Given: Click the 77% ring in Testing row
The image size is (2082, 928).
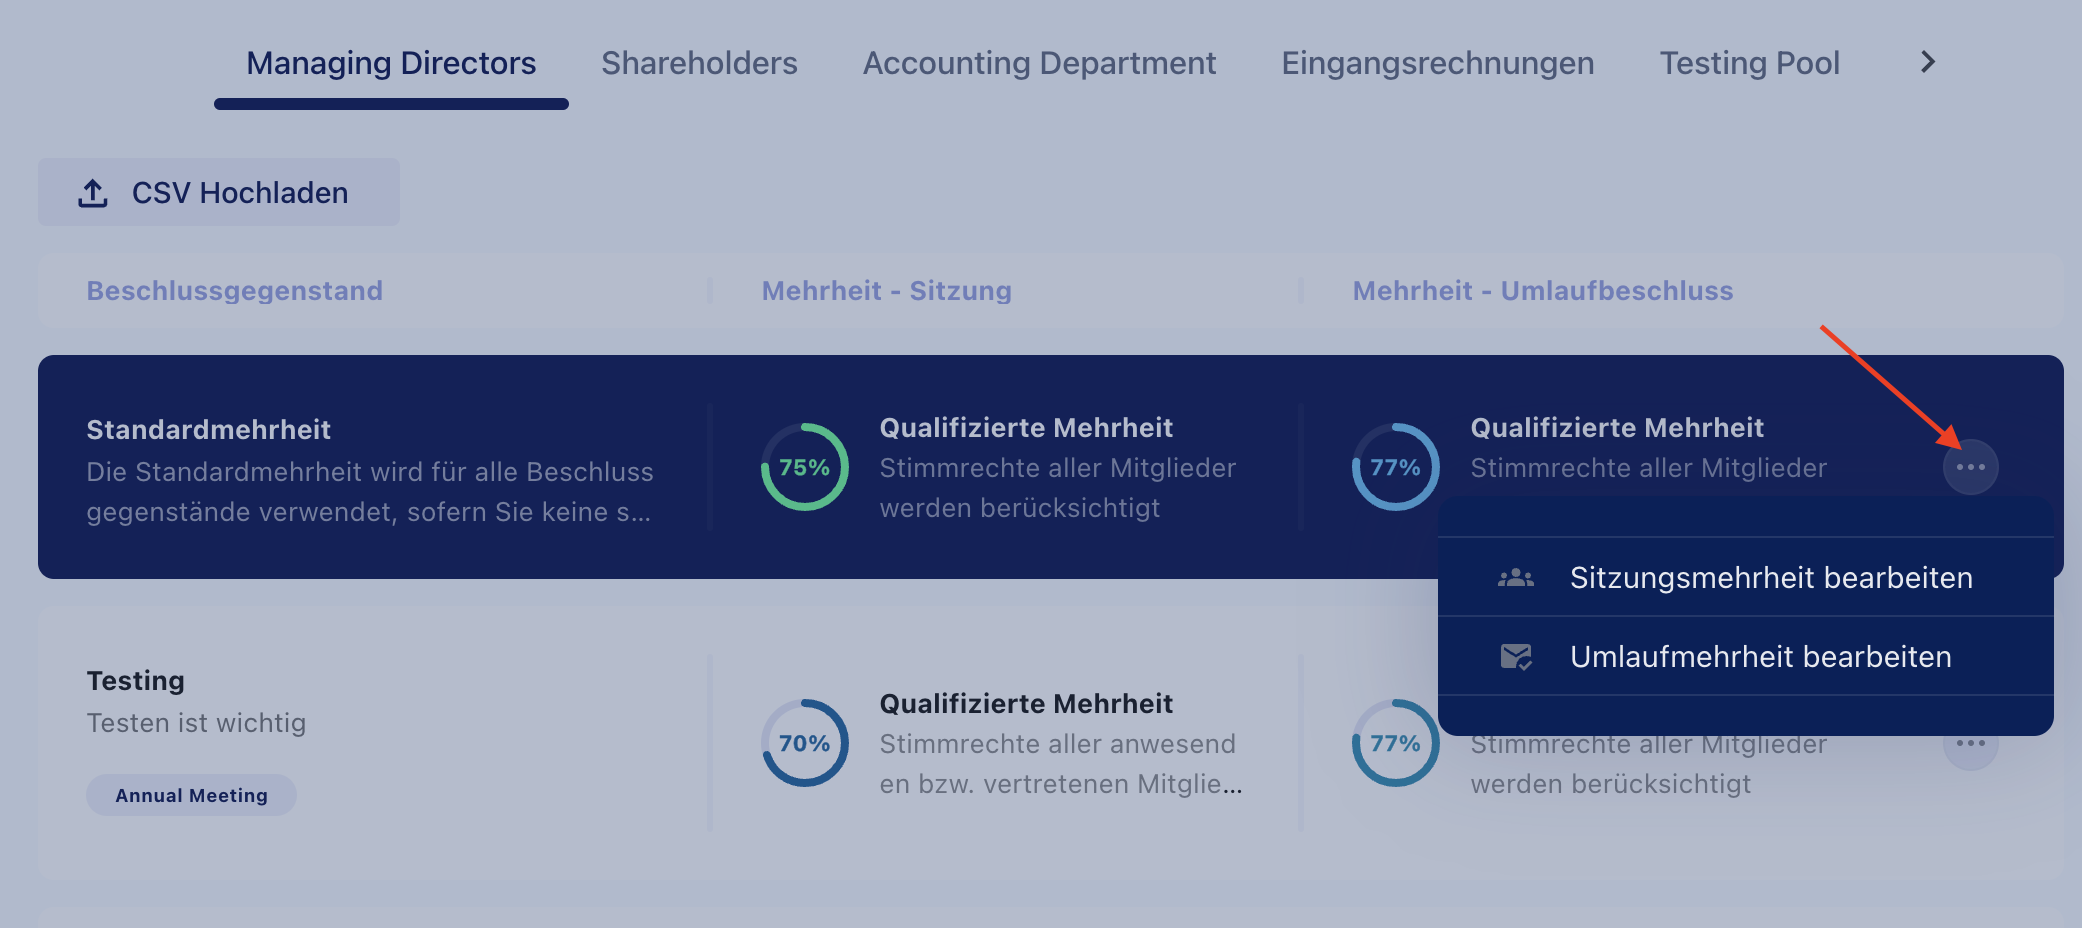Looking at the screenshot, I should tap(1395, 743).
